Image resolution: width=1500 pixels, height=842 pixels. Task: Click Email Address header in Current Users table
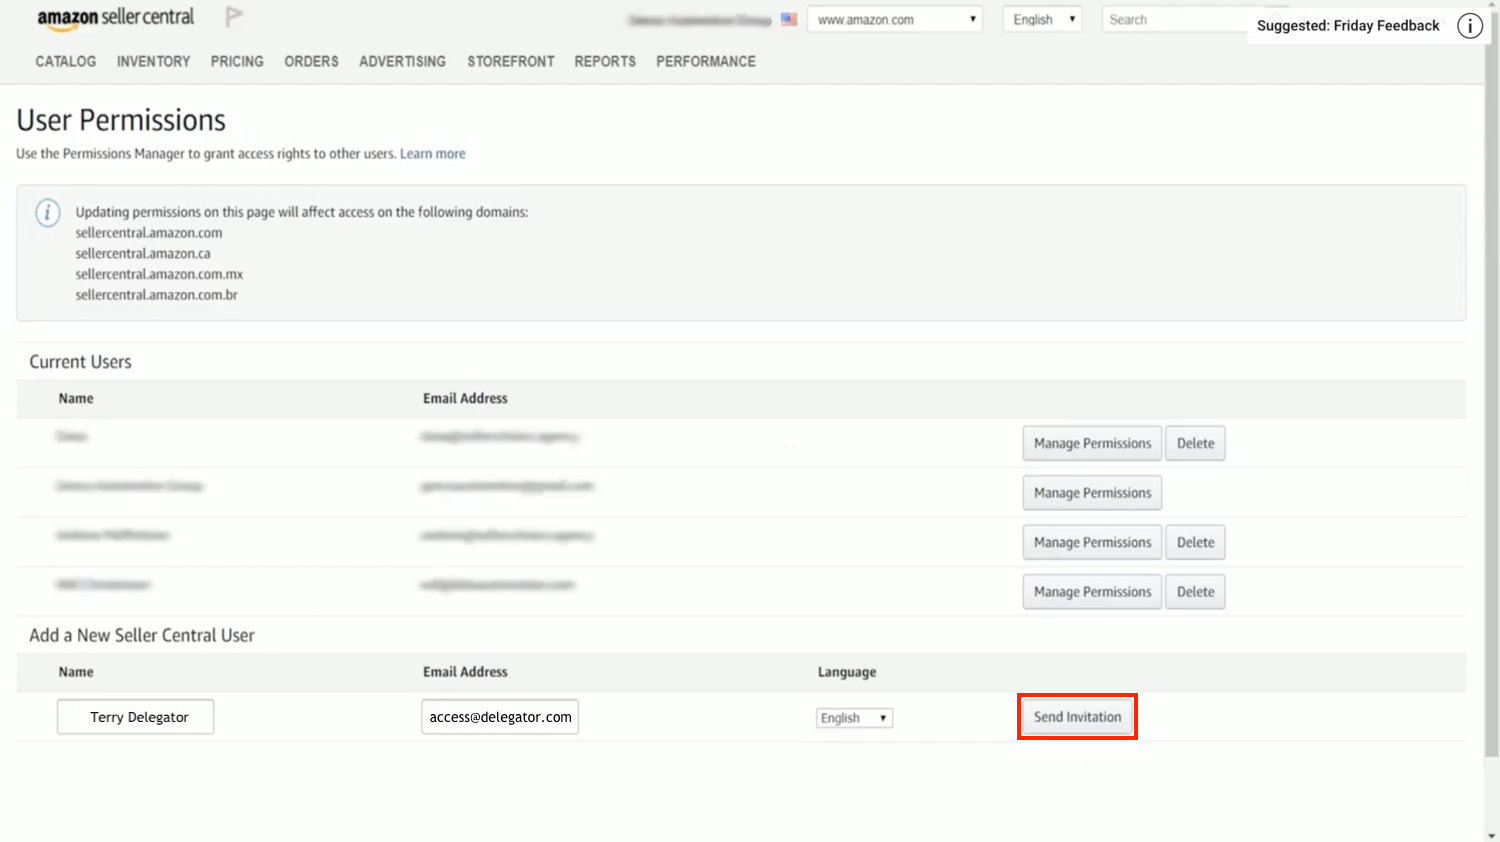[465, 398]
